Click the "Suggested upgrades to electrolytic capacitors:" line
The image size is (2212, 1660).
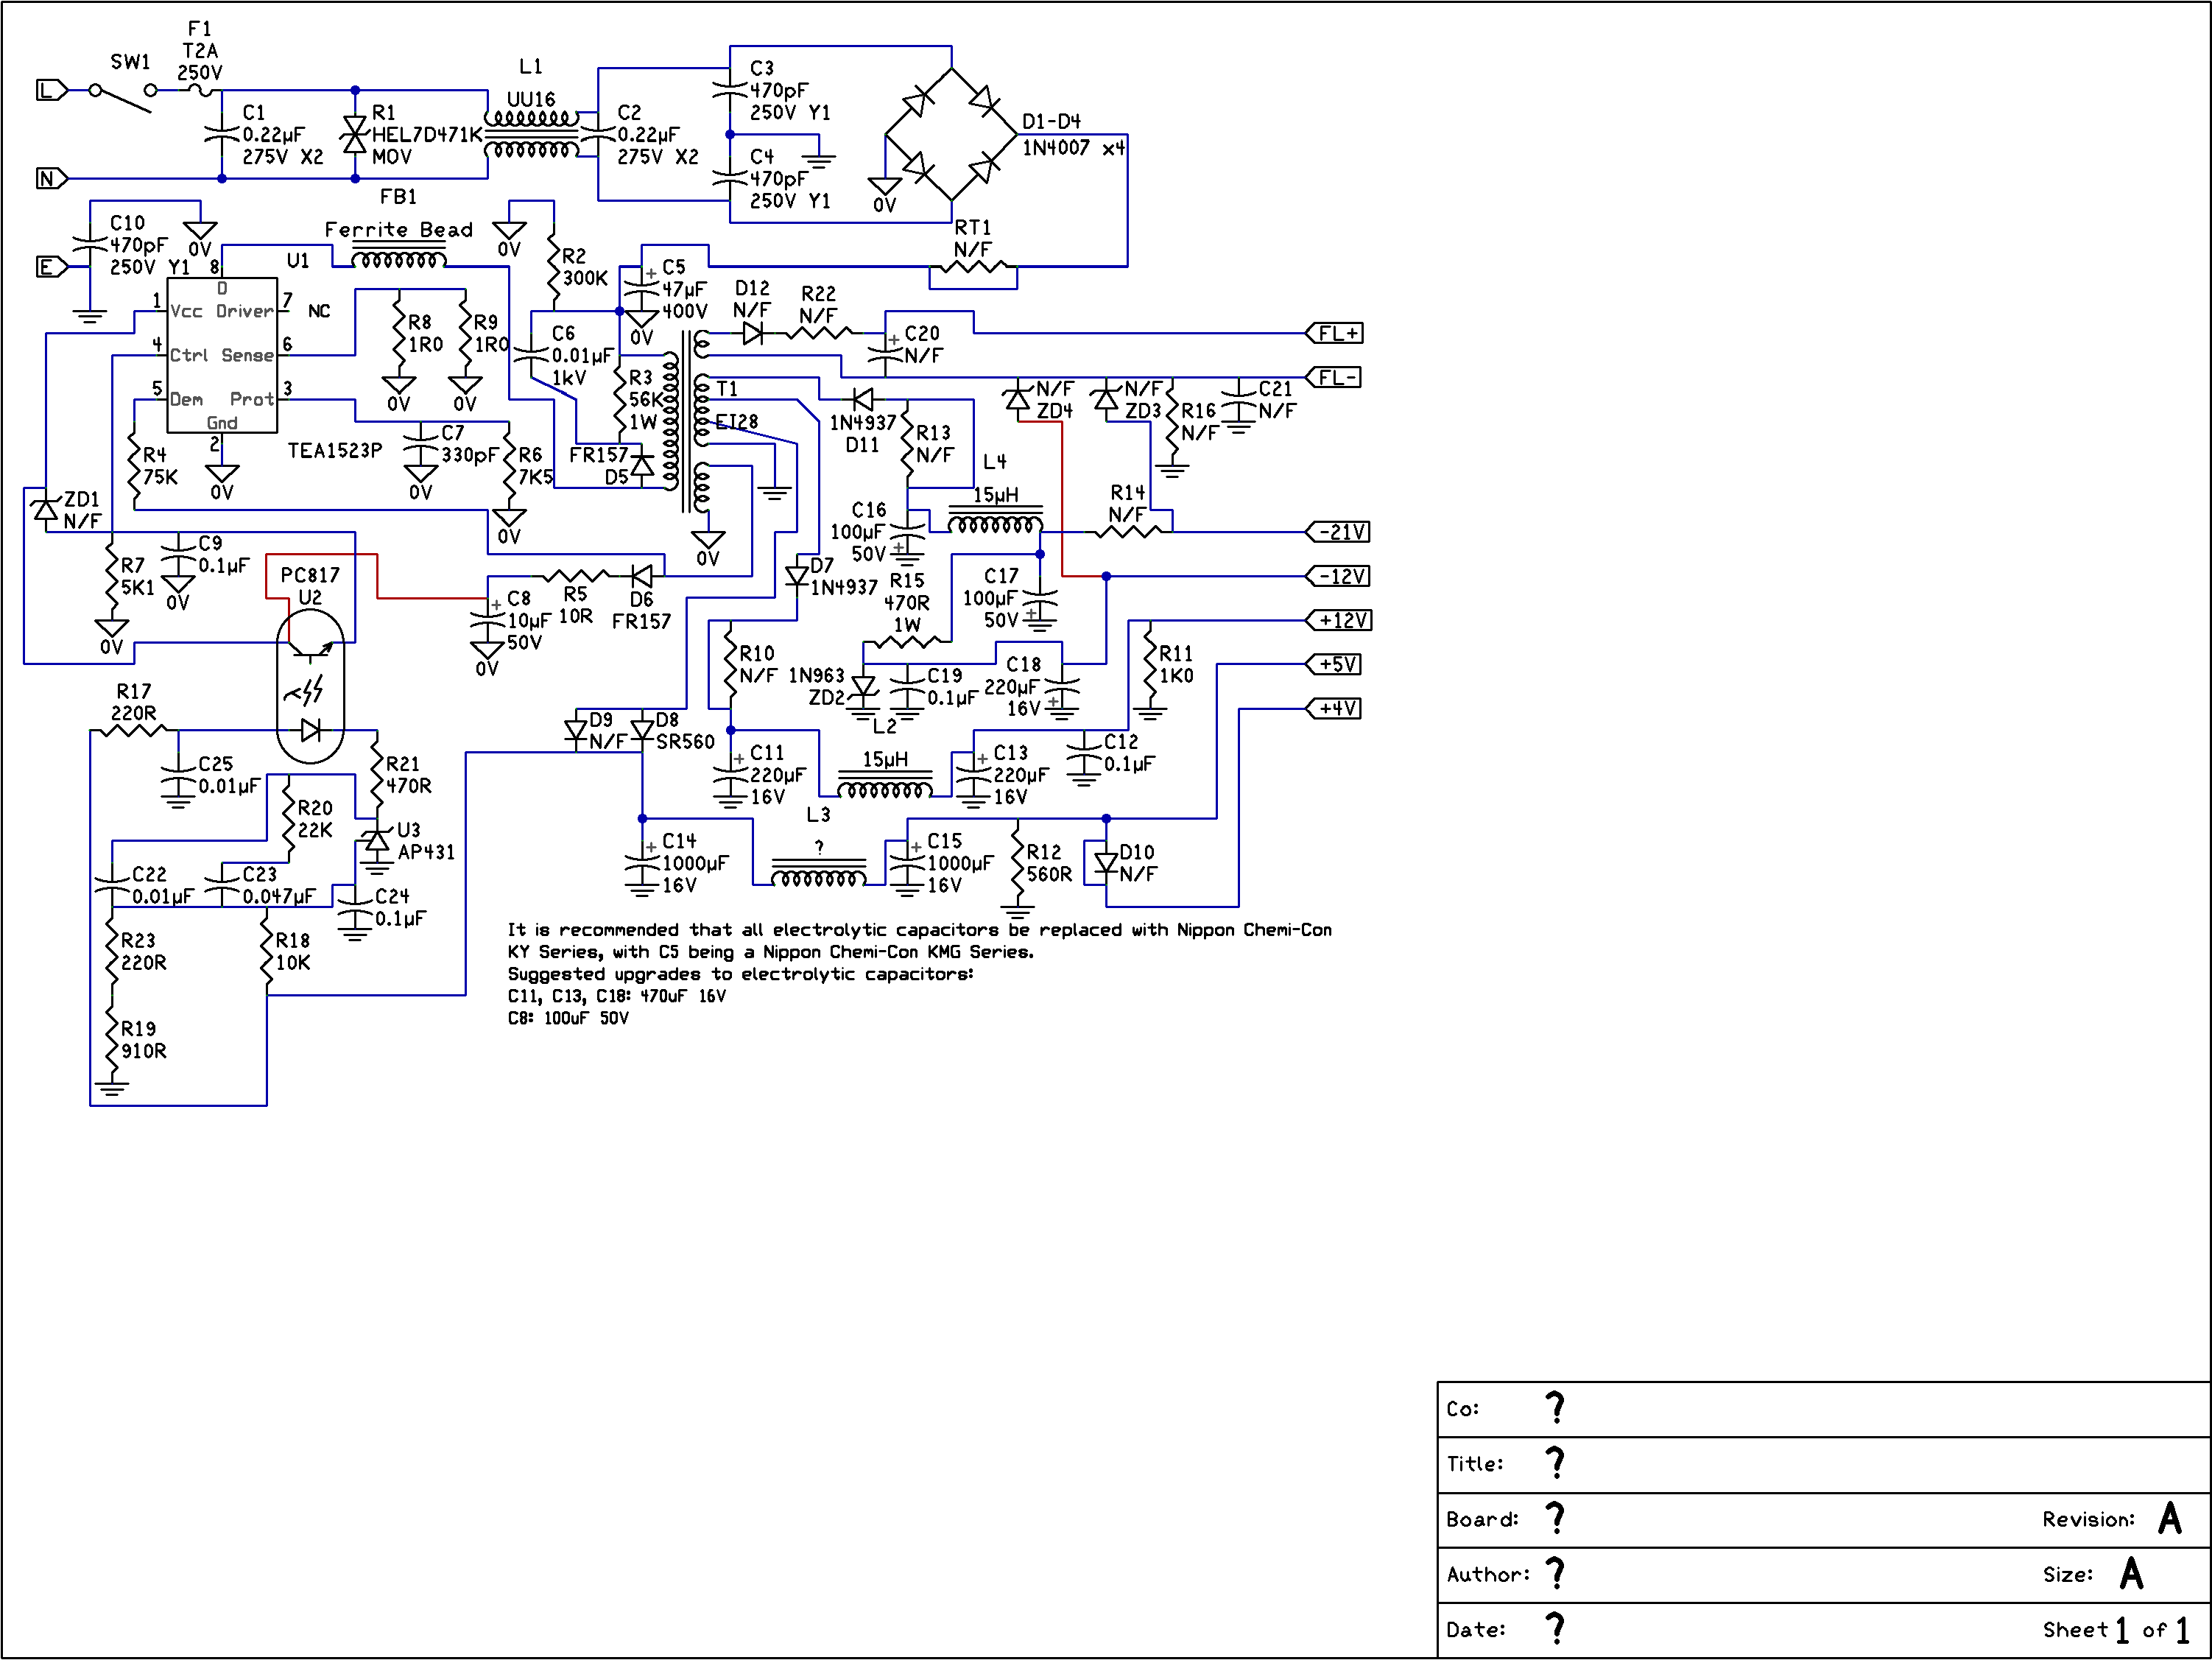pos(741,974)
